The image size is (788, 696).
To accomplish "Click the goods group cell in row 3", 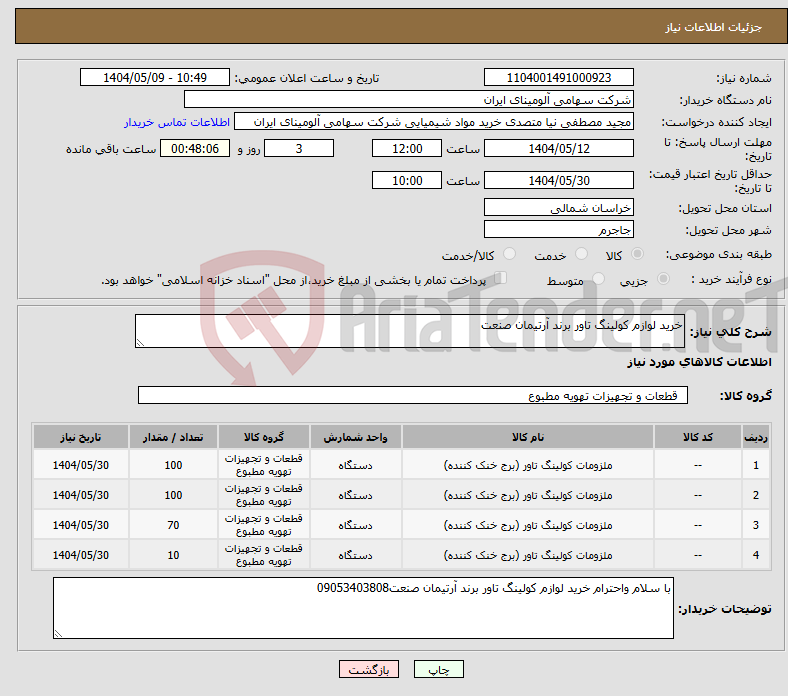I will point(263,525).
